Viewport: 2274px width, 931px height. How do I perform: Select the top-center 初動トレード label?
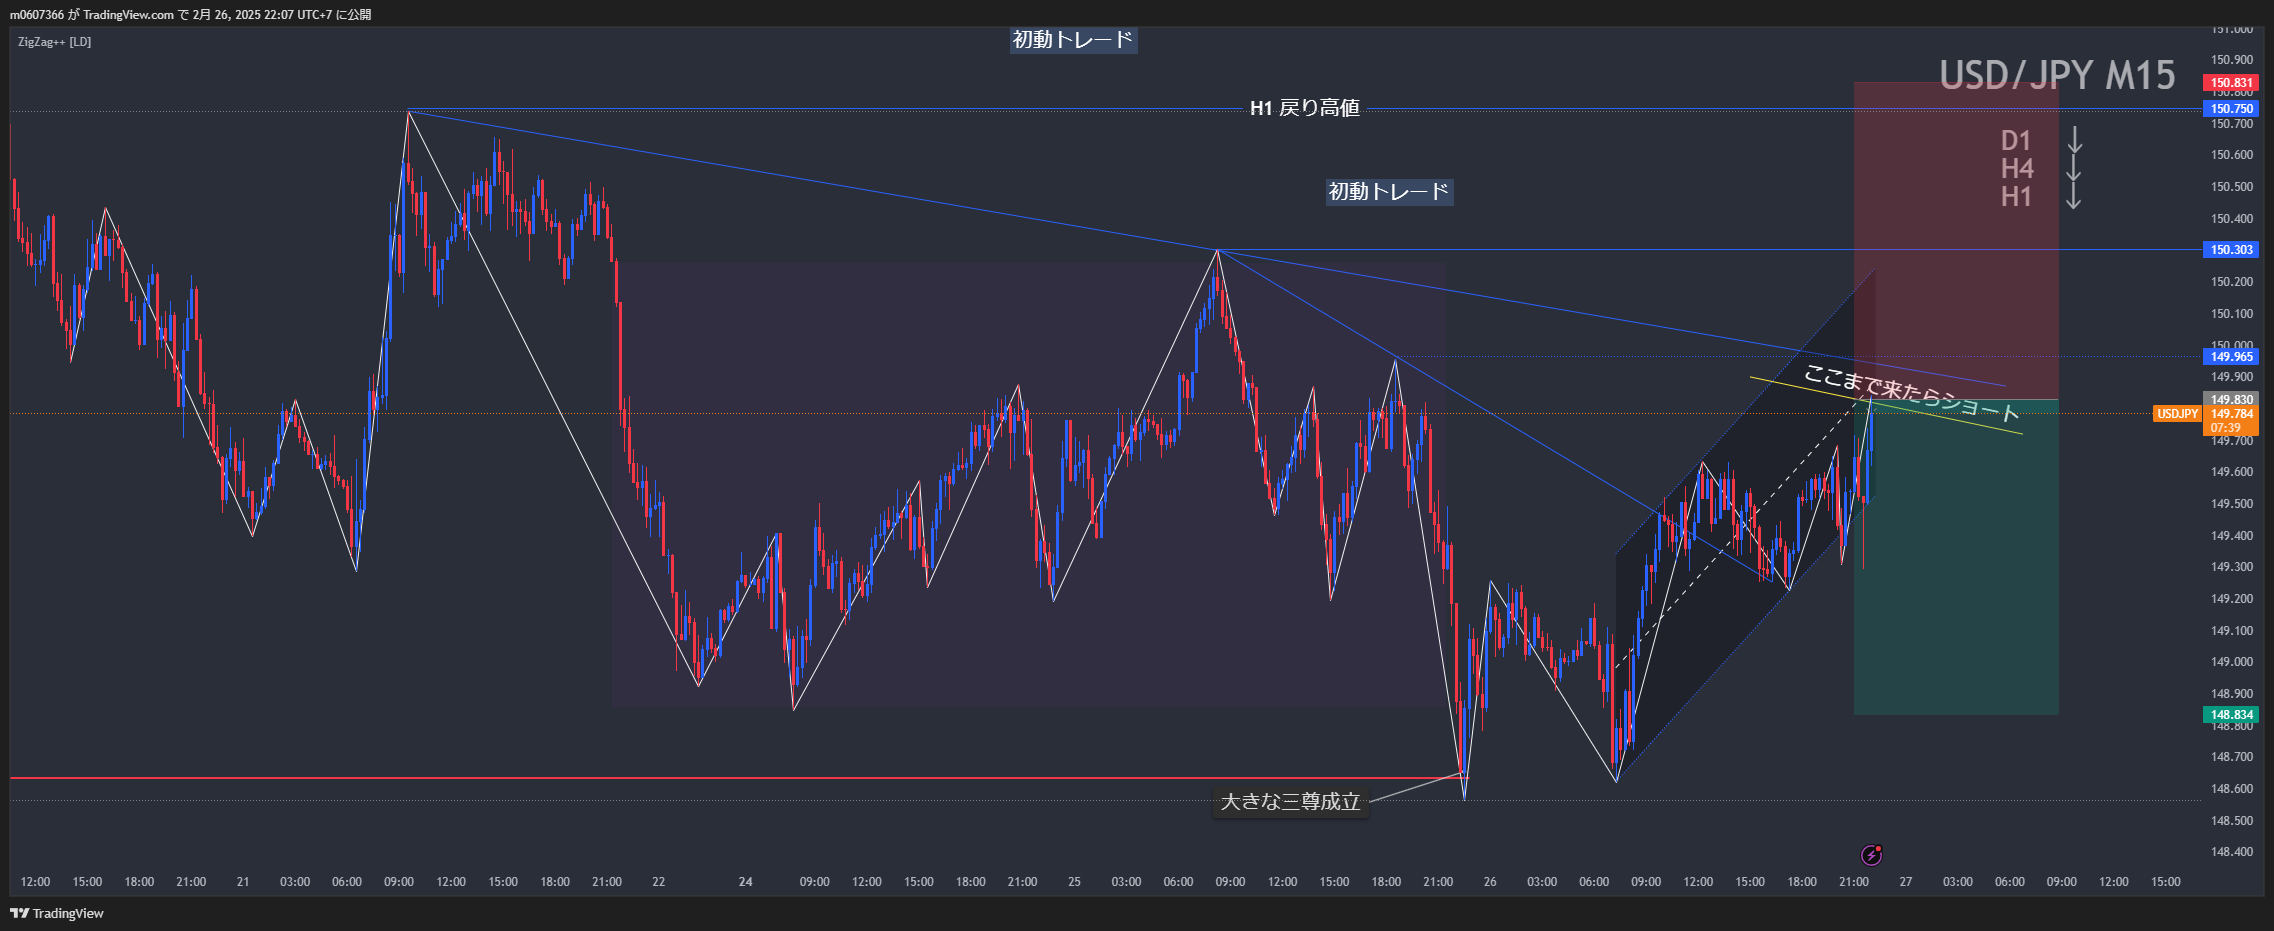(x=1072, y=40)
